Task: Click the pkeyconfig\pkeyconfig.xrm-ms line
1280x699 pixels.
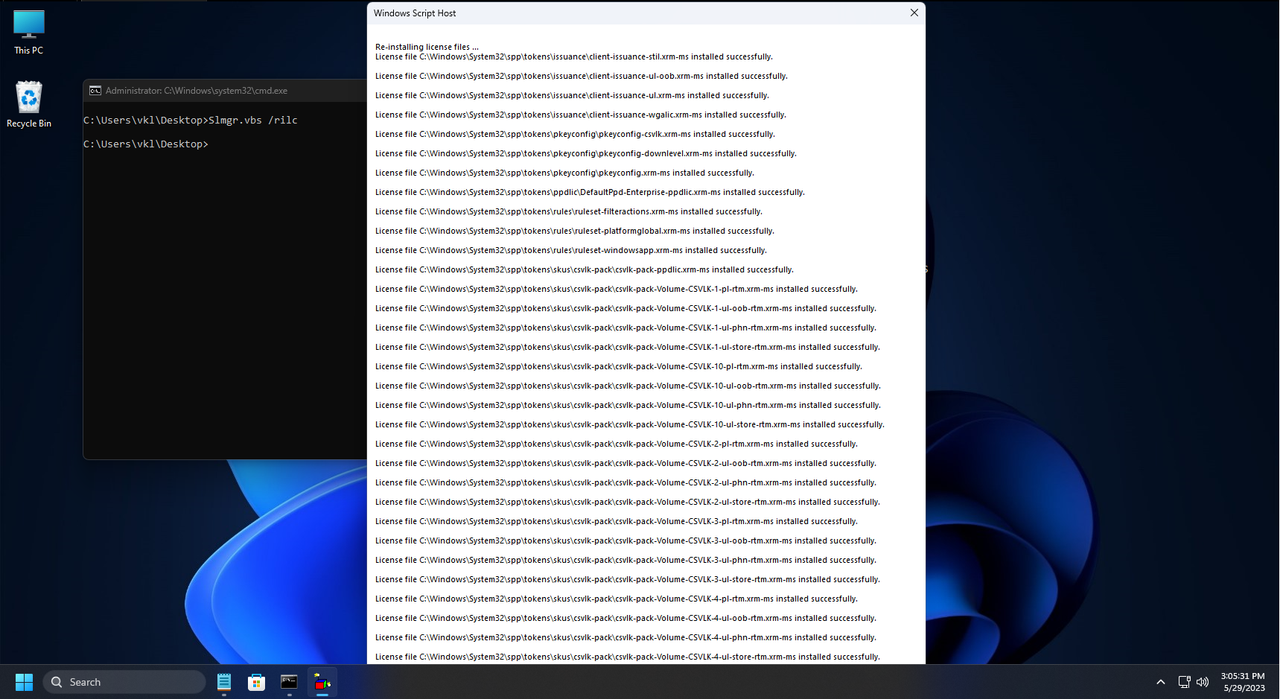Action: click(565, 173)
